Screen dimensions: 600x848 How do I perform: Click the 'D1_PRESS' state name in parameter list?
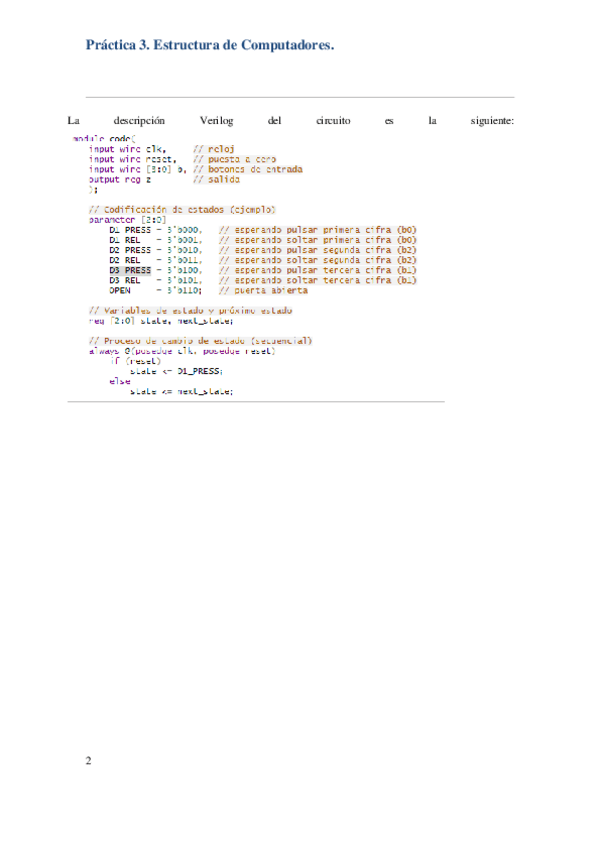tap(130, 230)
